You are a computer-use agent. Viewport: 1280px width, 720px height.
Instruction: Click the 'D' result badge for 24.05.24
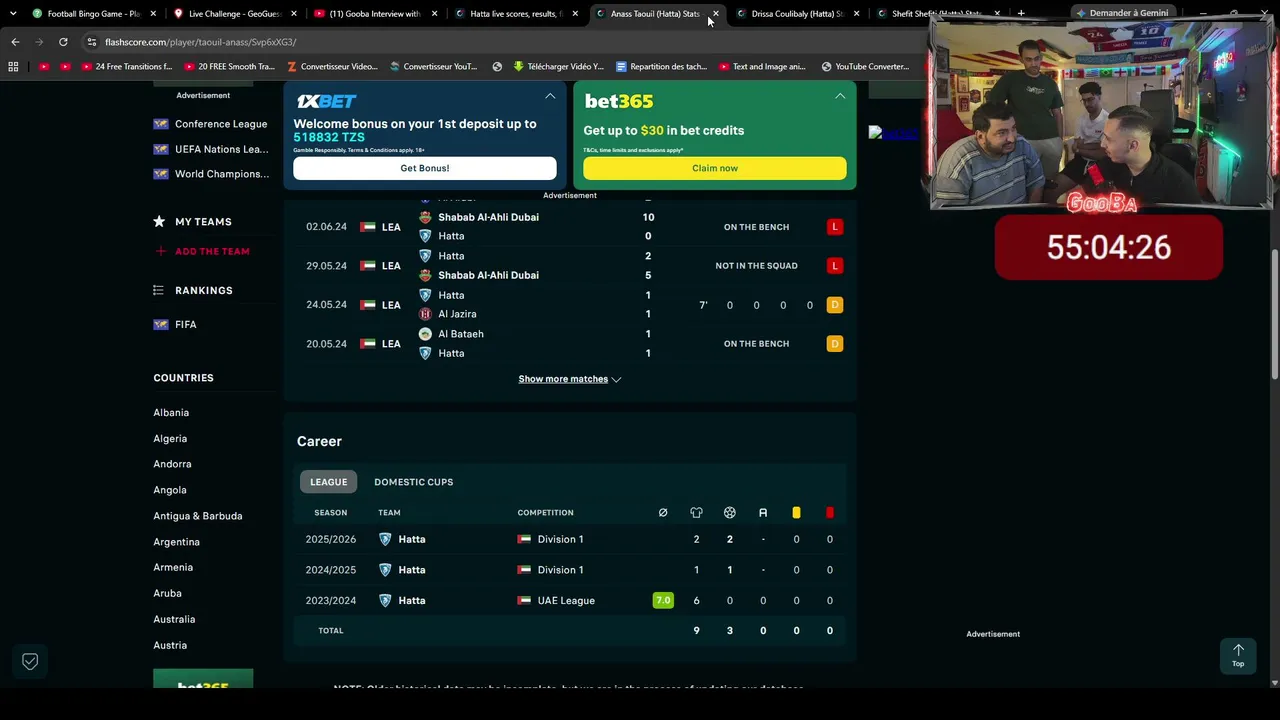tap(835, 305)
